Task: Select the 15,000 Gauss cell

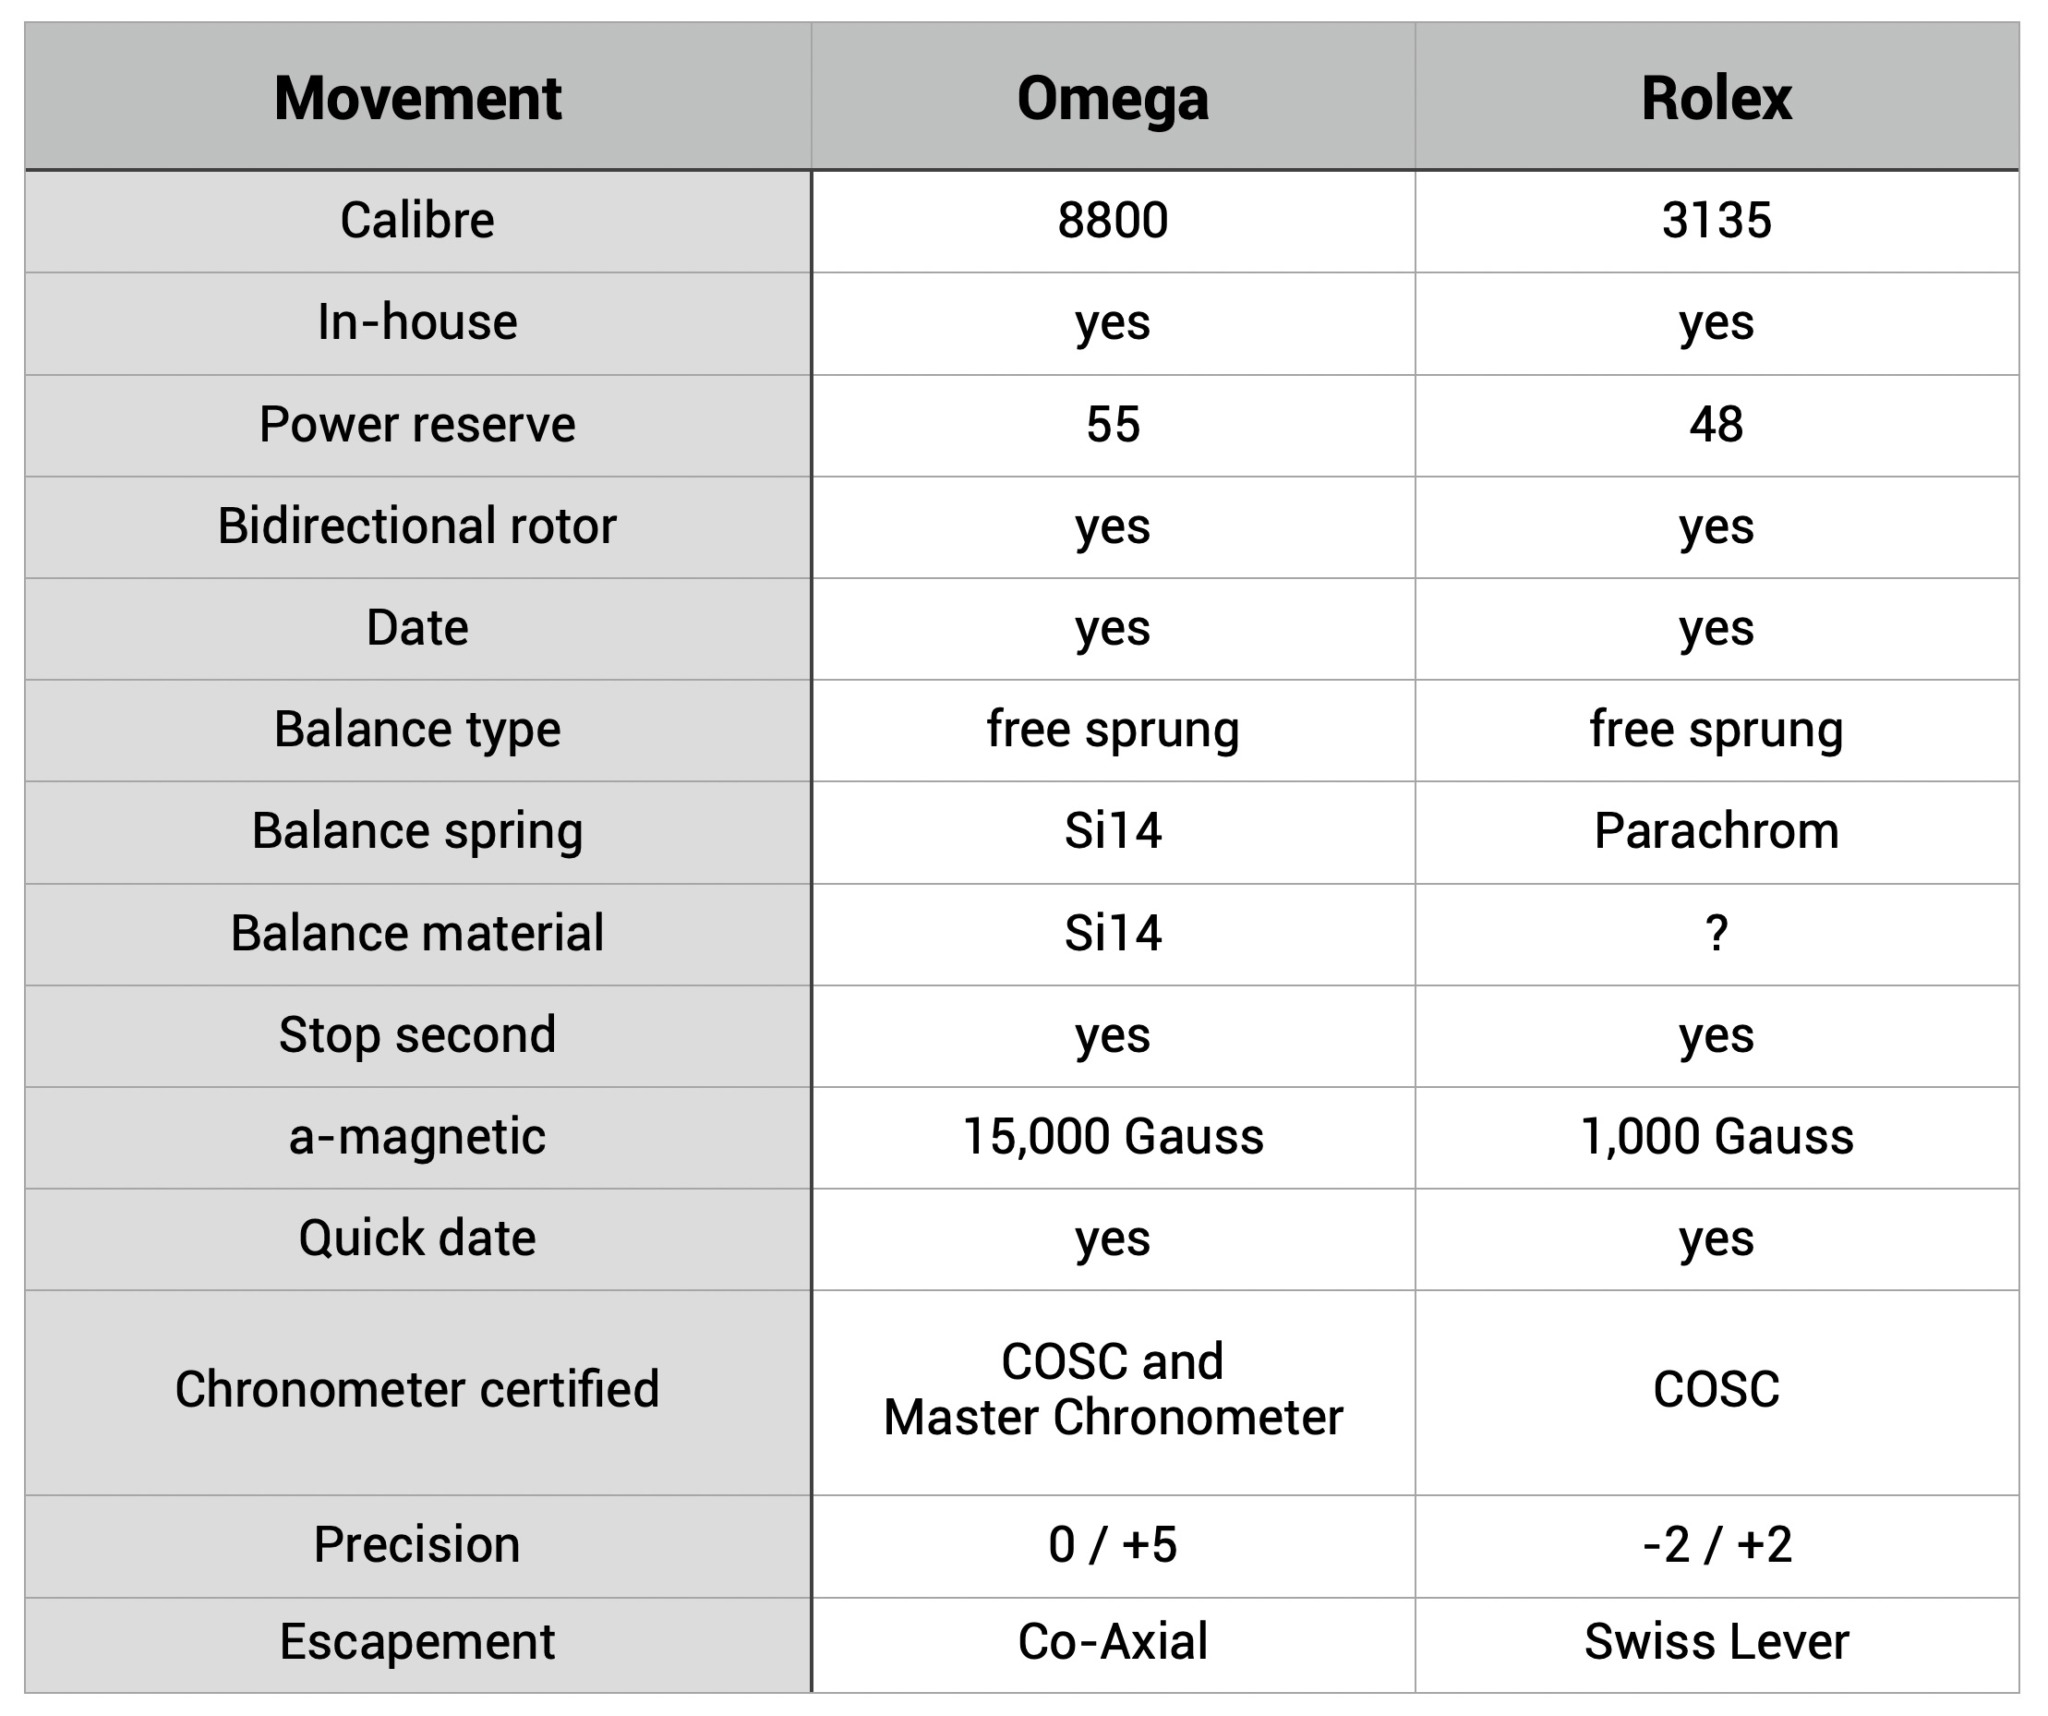Action: click(1112, 1137)
